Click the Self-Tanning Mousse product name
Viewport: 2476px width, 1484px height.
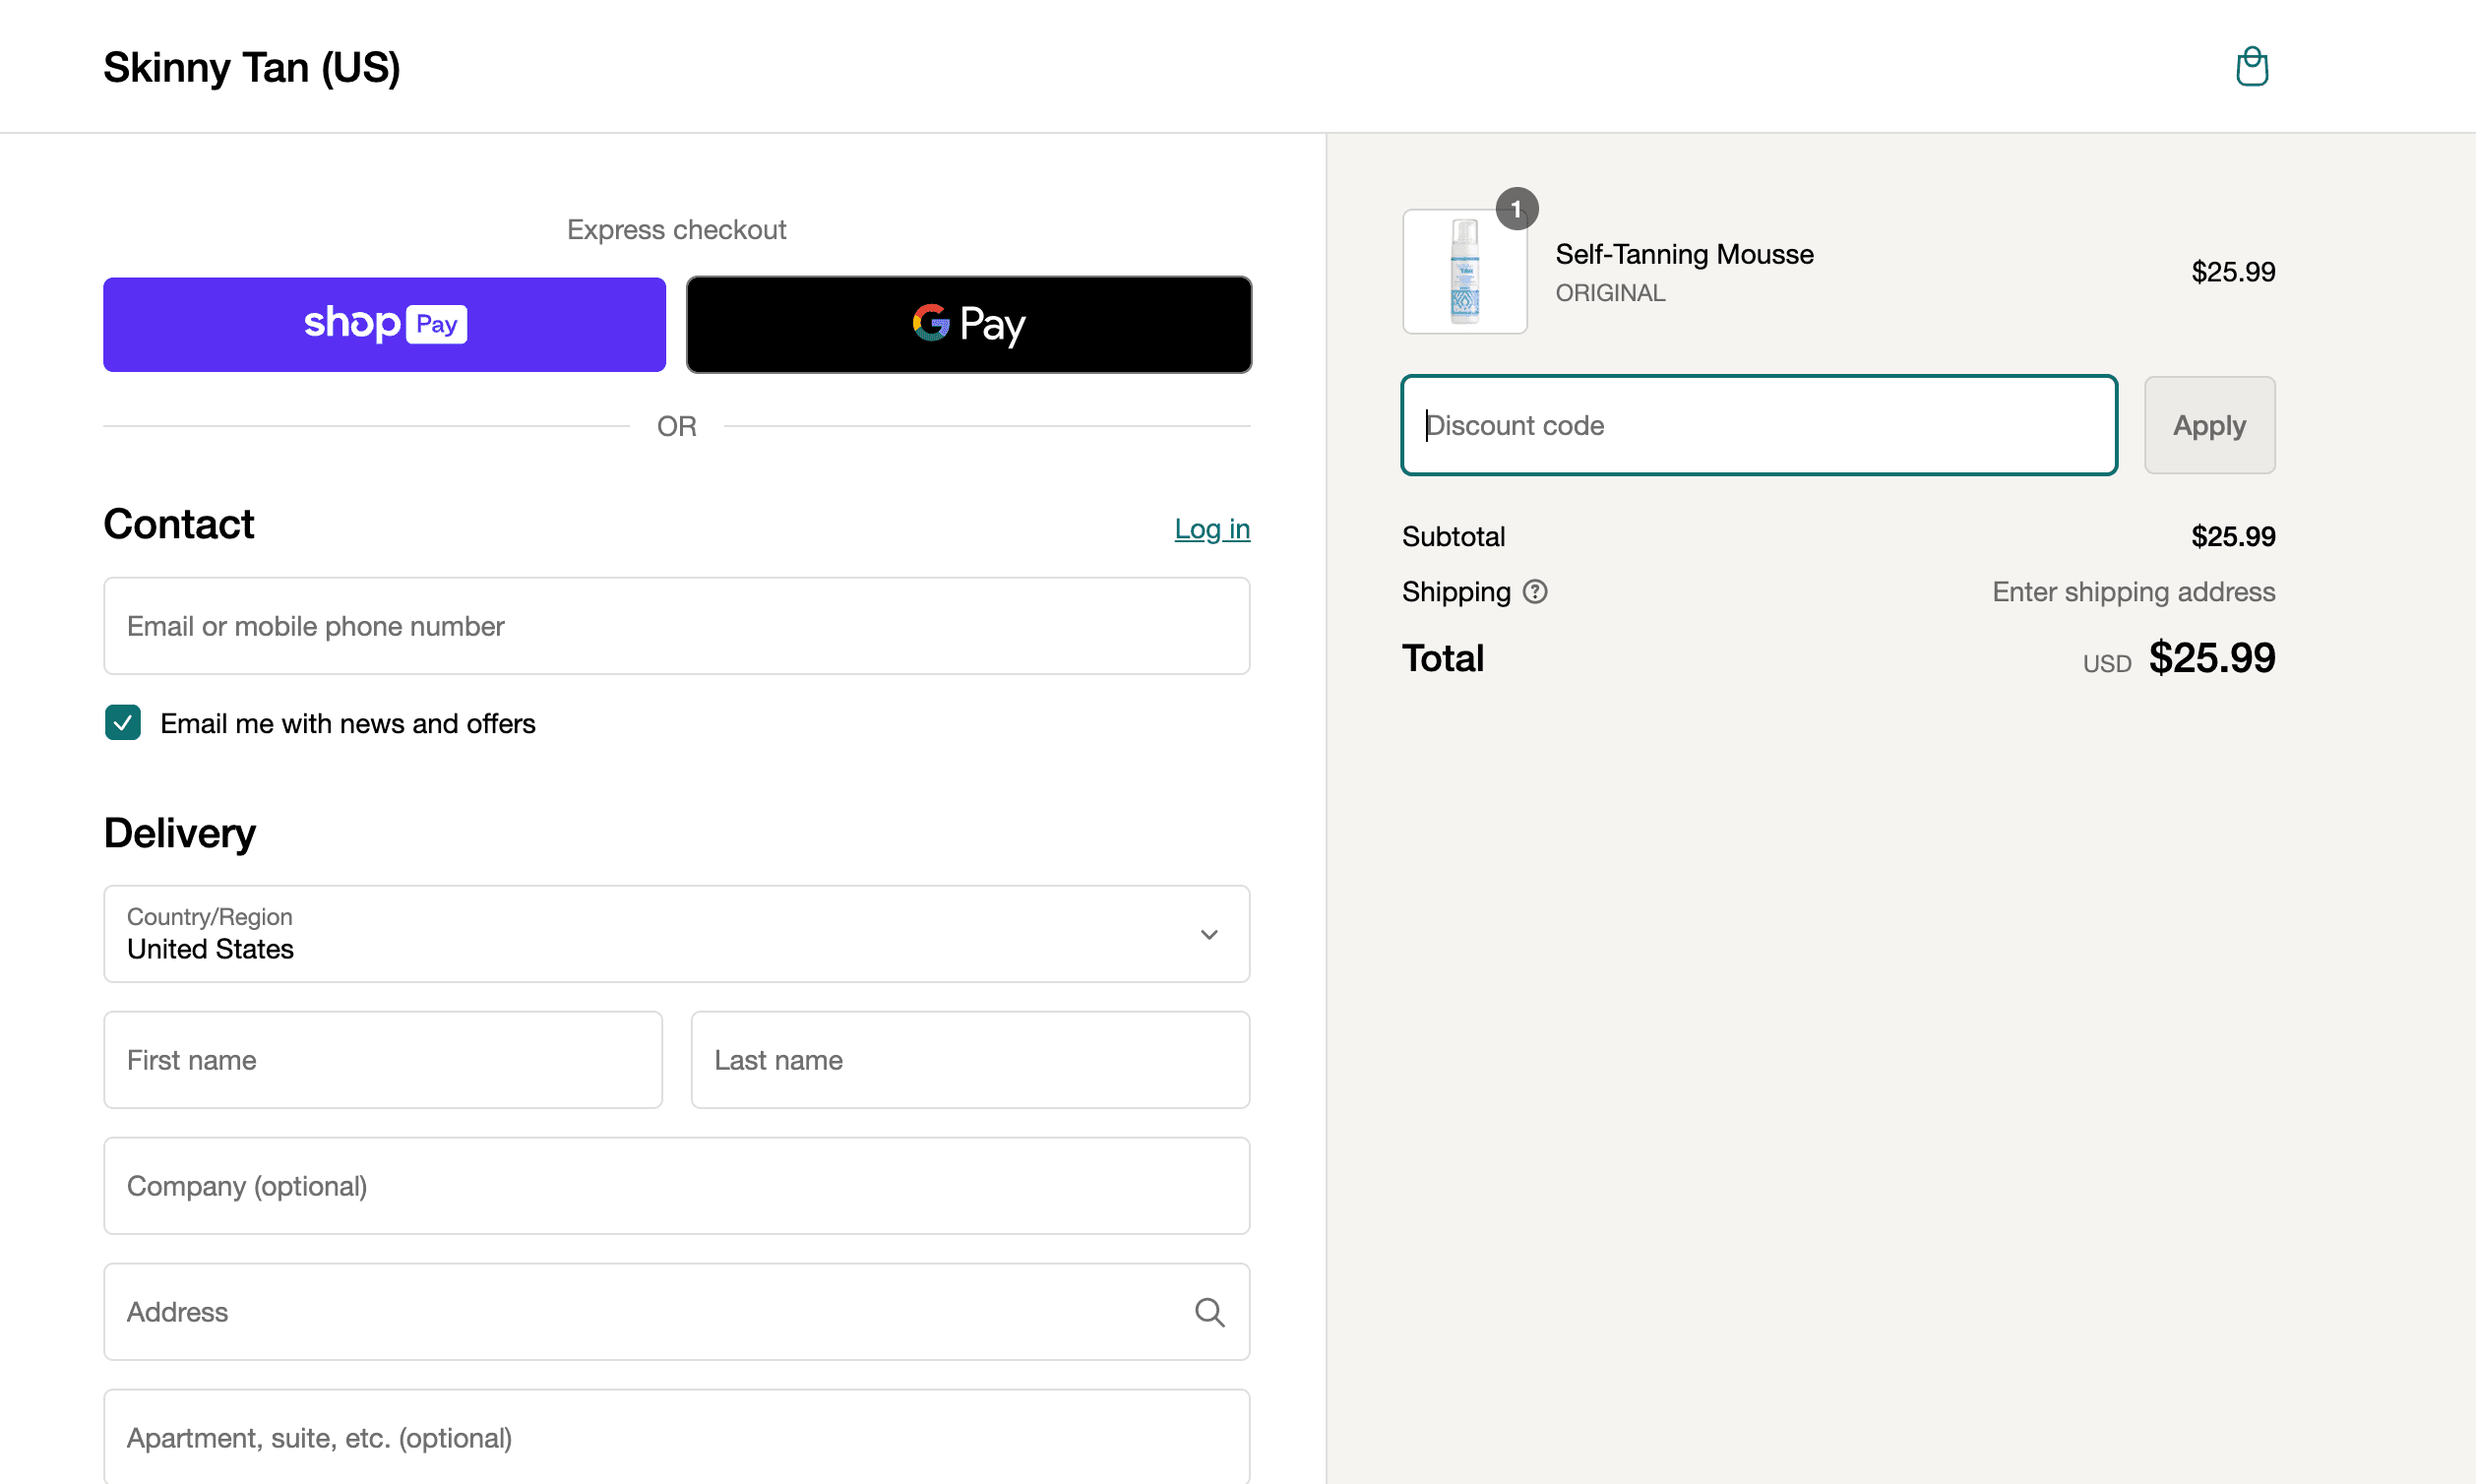(x=1684, y=254)
